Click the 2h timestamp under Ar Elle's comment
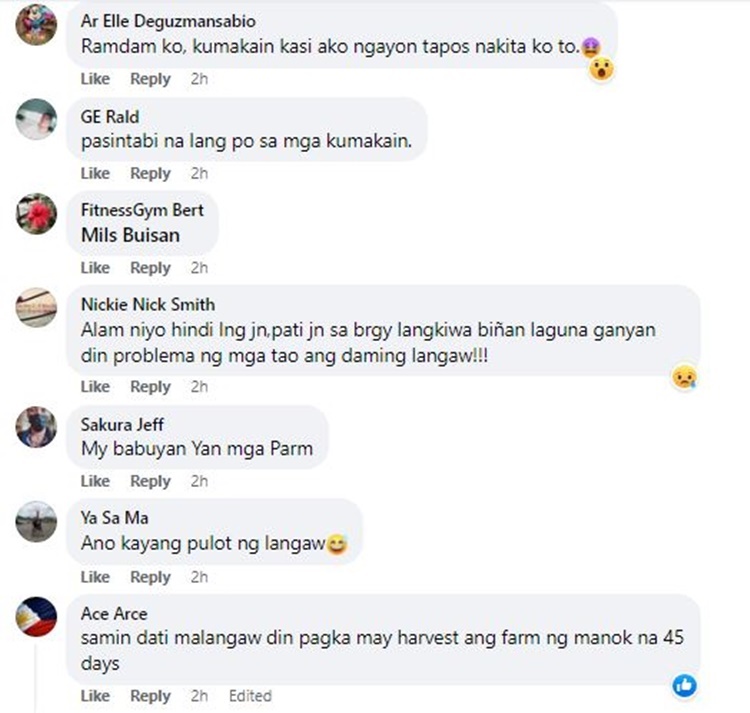This screenshot has height=713, width=750. point(199,78)
